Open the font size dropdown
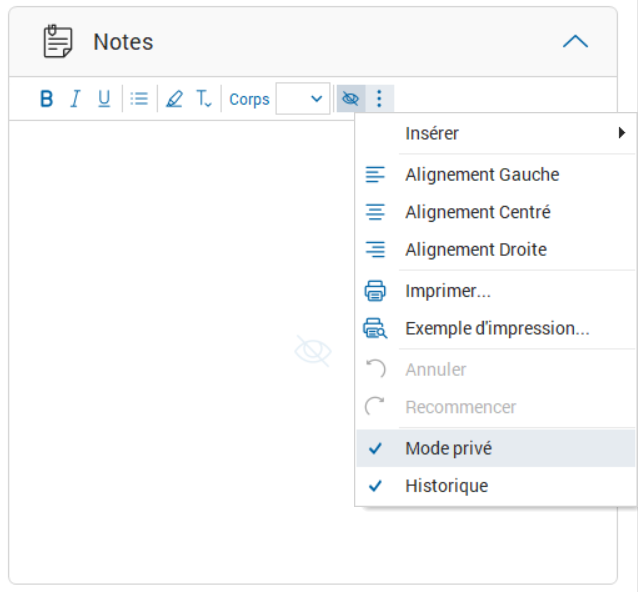 (304, 99)
